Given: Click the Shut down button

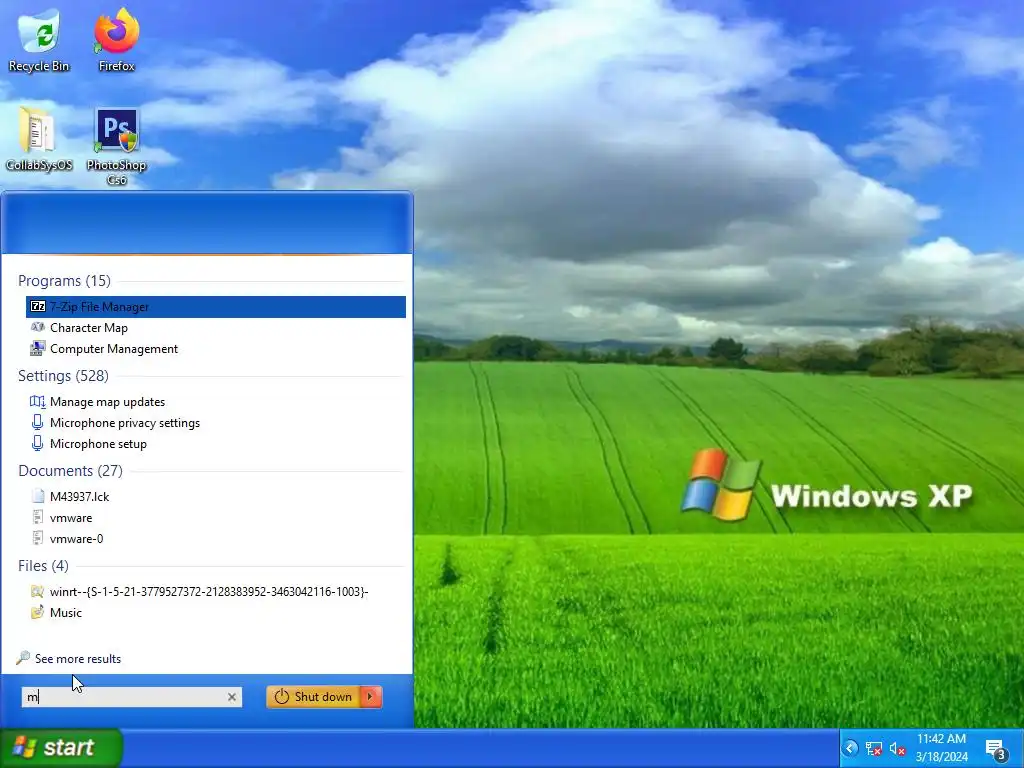Looking at the screenshot, I should click(x=313, y=697).
